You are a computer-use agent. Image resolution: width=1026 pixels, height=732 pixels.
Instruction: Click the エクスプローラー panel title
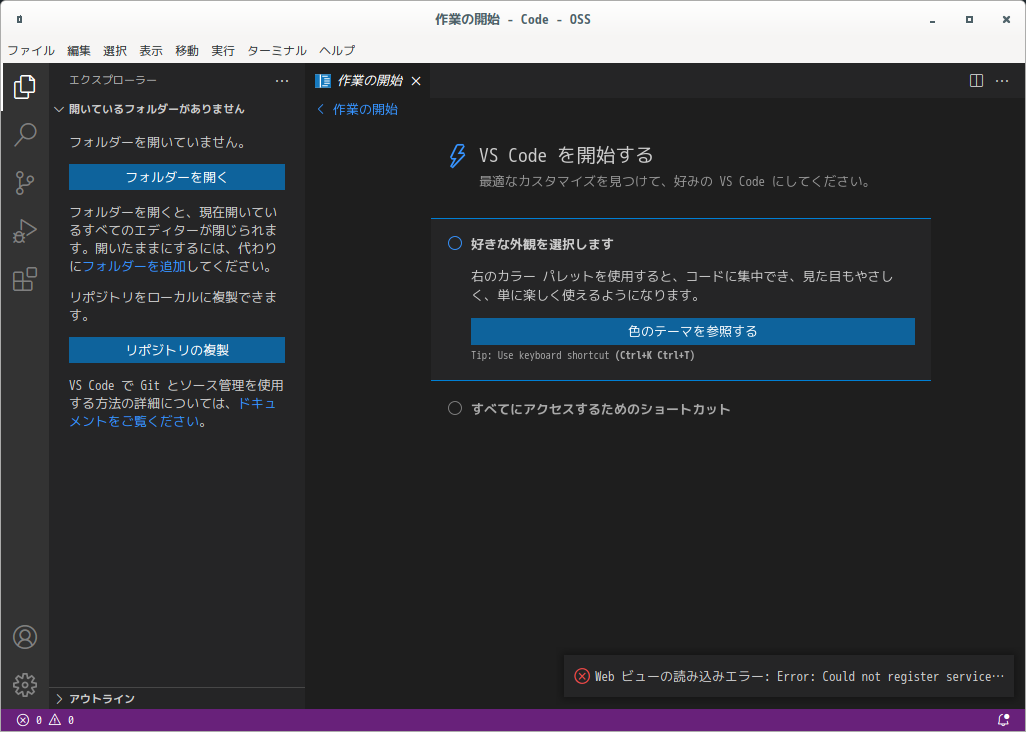113,80
